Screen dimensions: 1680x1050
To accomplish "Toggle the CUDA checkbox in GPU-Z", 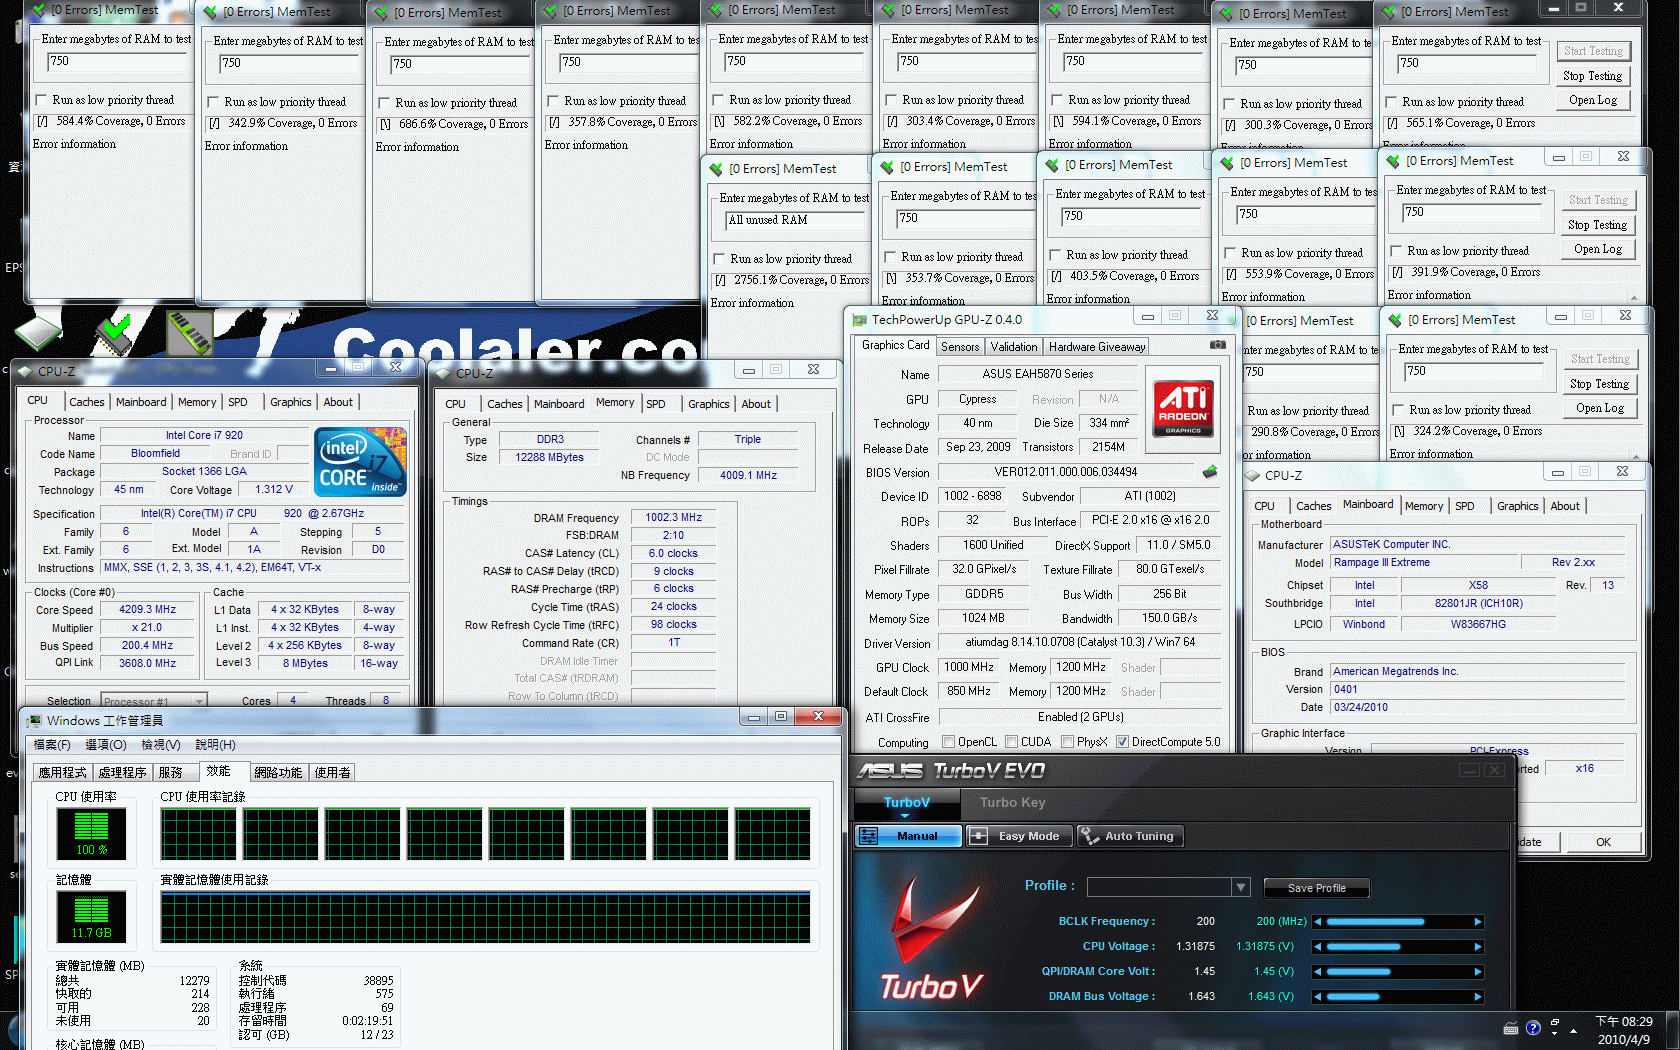I will coord(1012,742).
